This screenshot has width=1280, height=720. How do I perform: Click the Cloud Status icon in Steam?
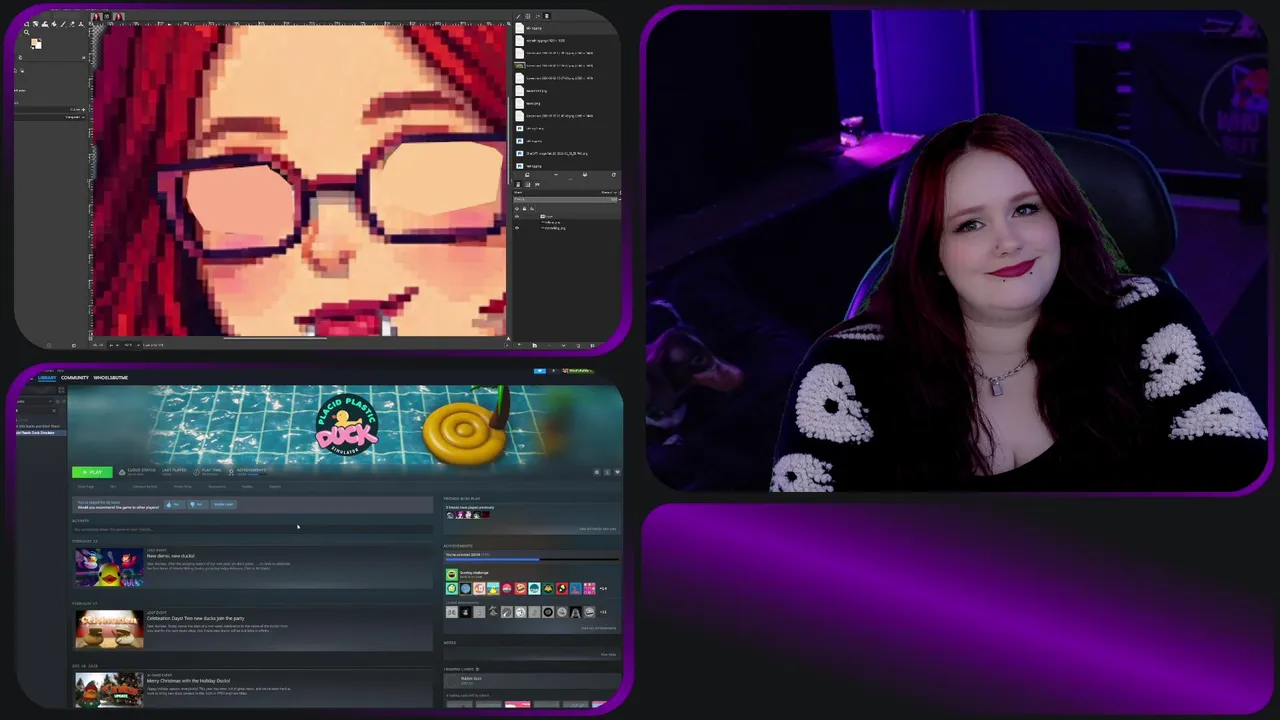tap(122, 472)
